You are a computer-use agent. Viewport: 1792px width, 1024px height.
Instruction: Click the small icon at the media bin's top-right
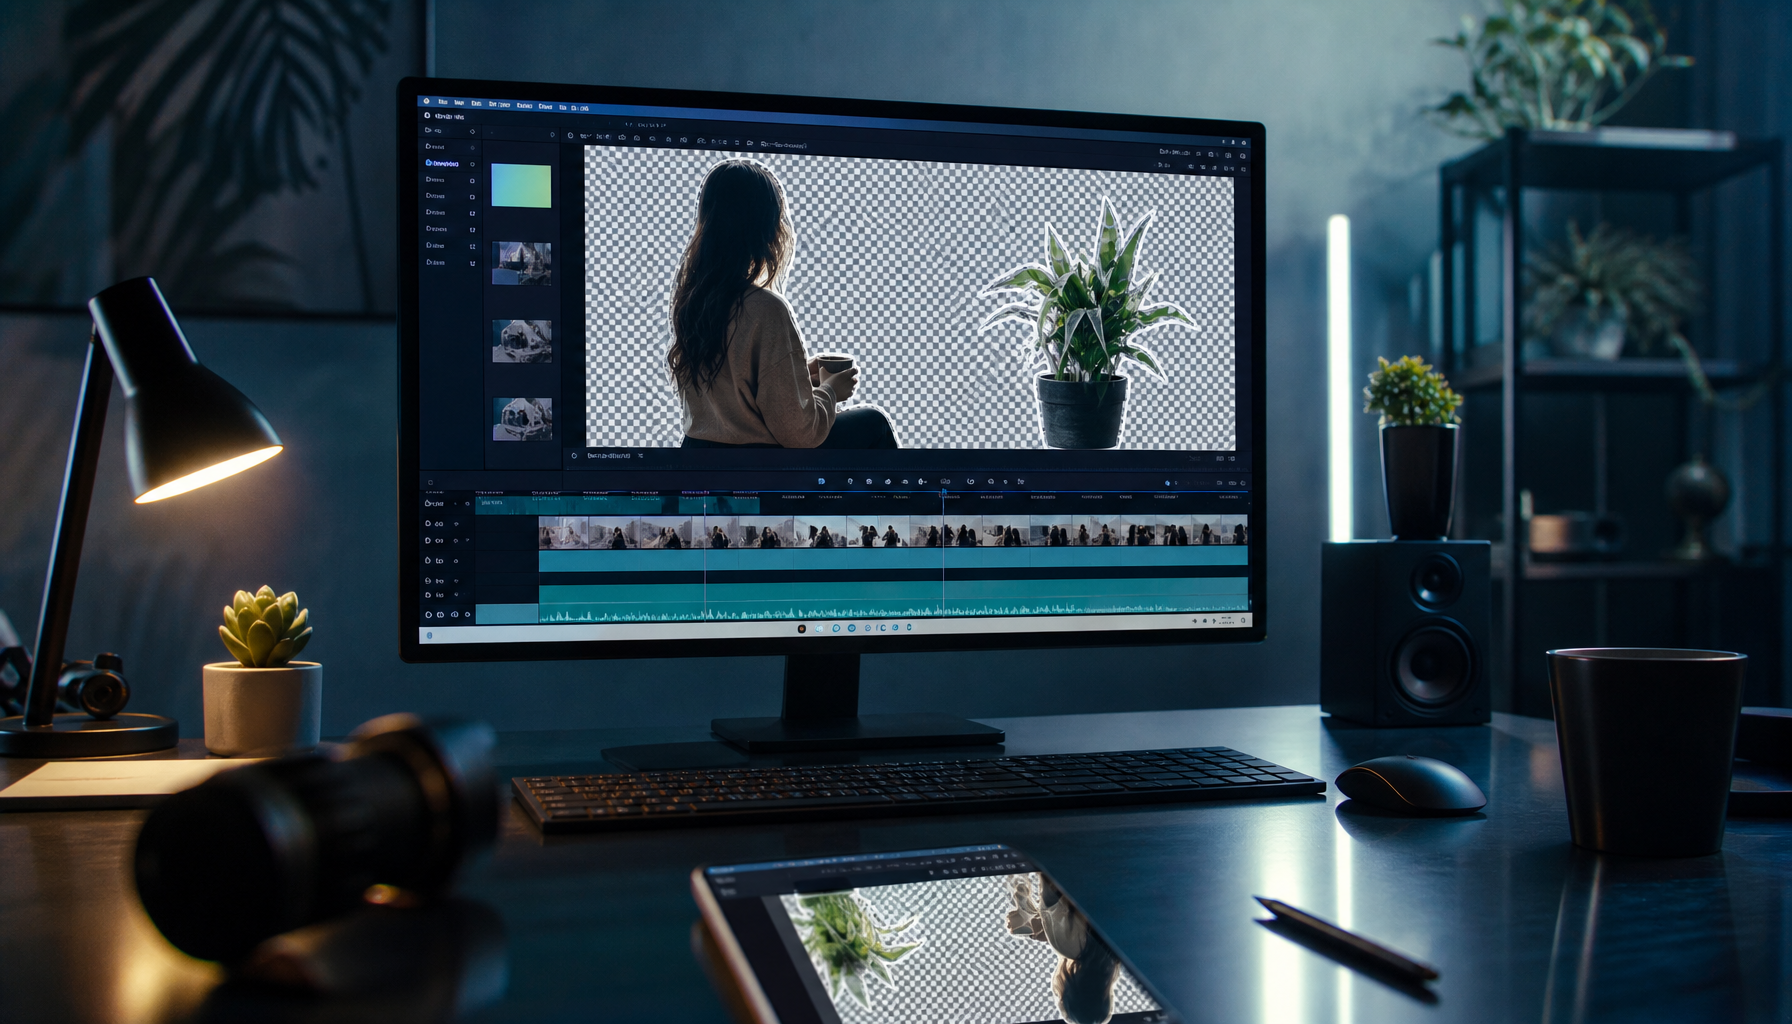pos(552,135)
